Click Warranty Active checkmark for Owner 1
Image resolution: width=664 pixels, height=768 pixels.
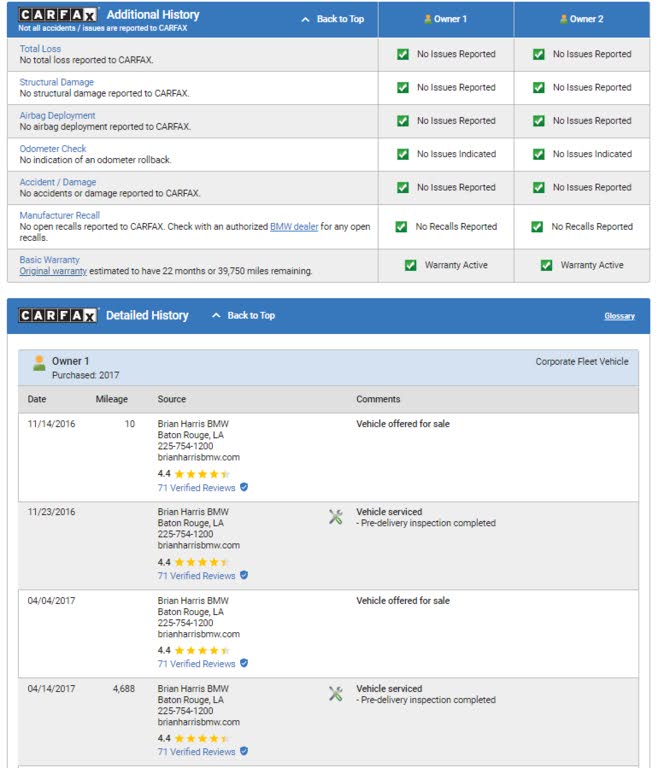click(x=410, y=265)
